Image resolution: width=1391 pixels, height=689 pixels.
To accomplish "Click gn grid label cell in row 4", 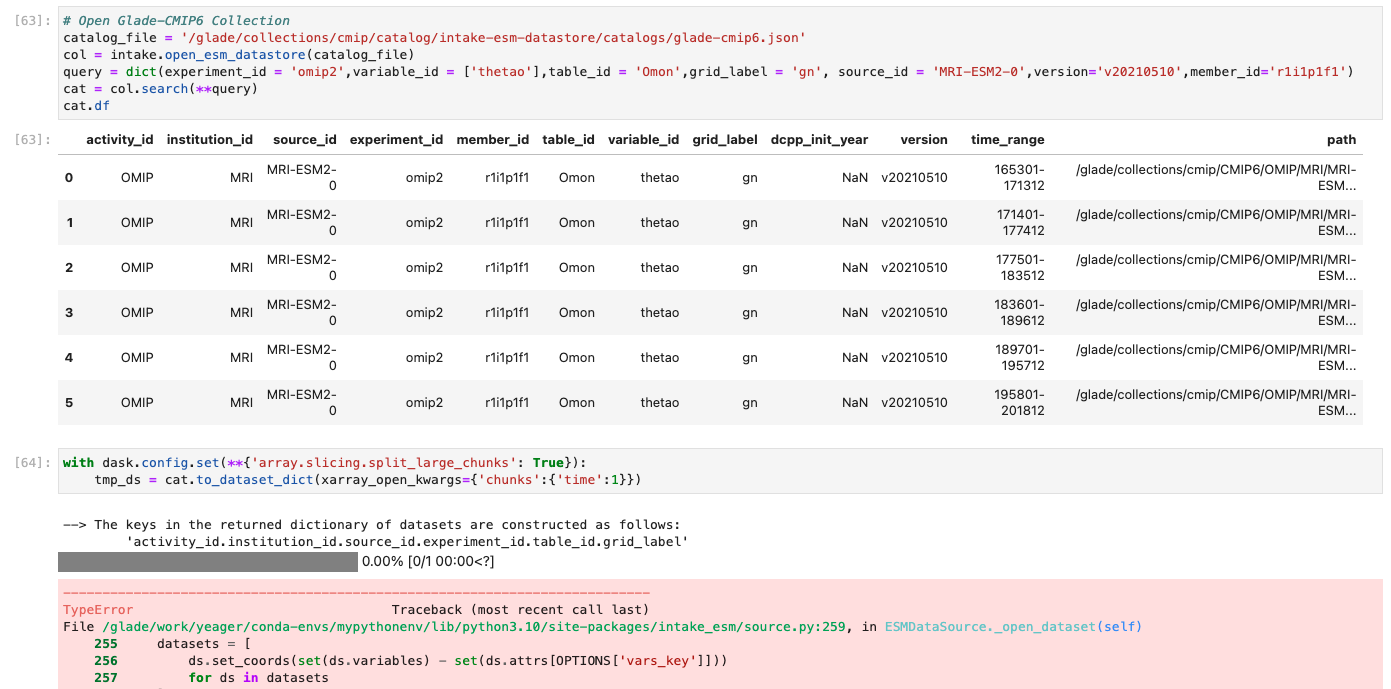I will [750, 357].
